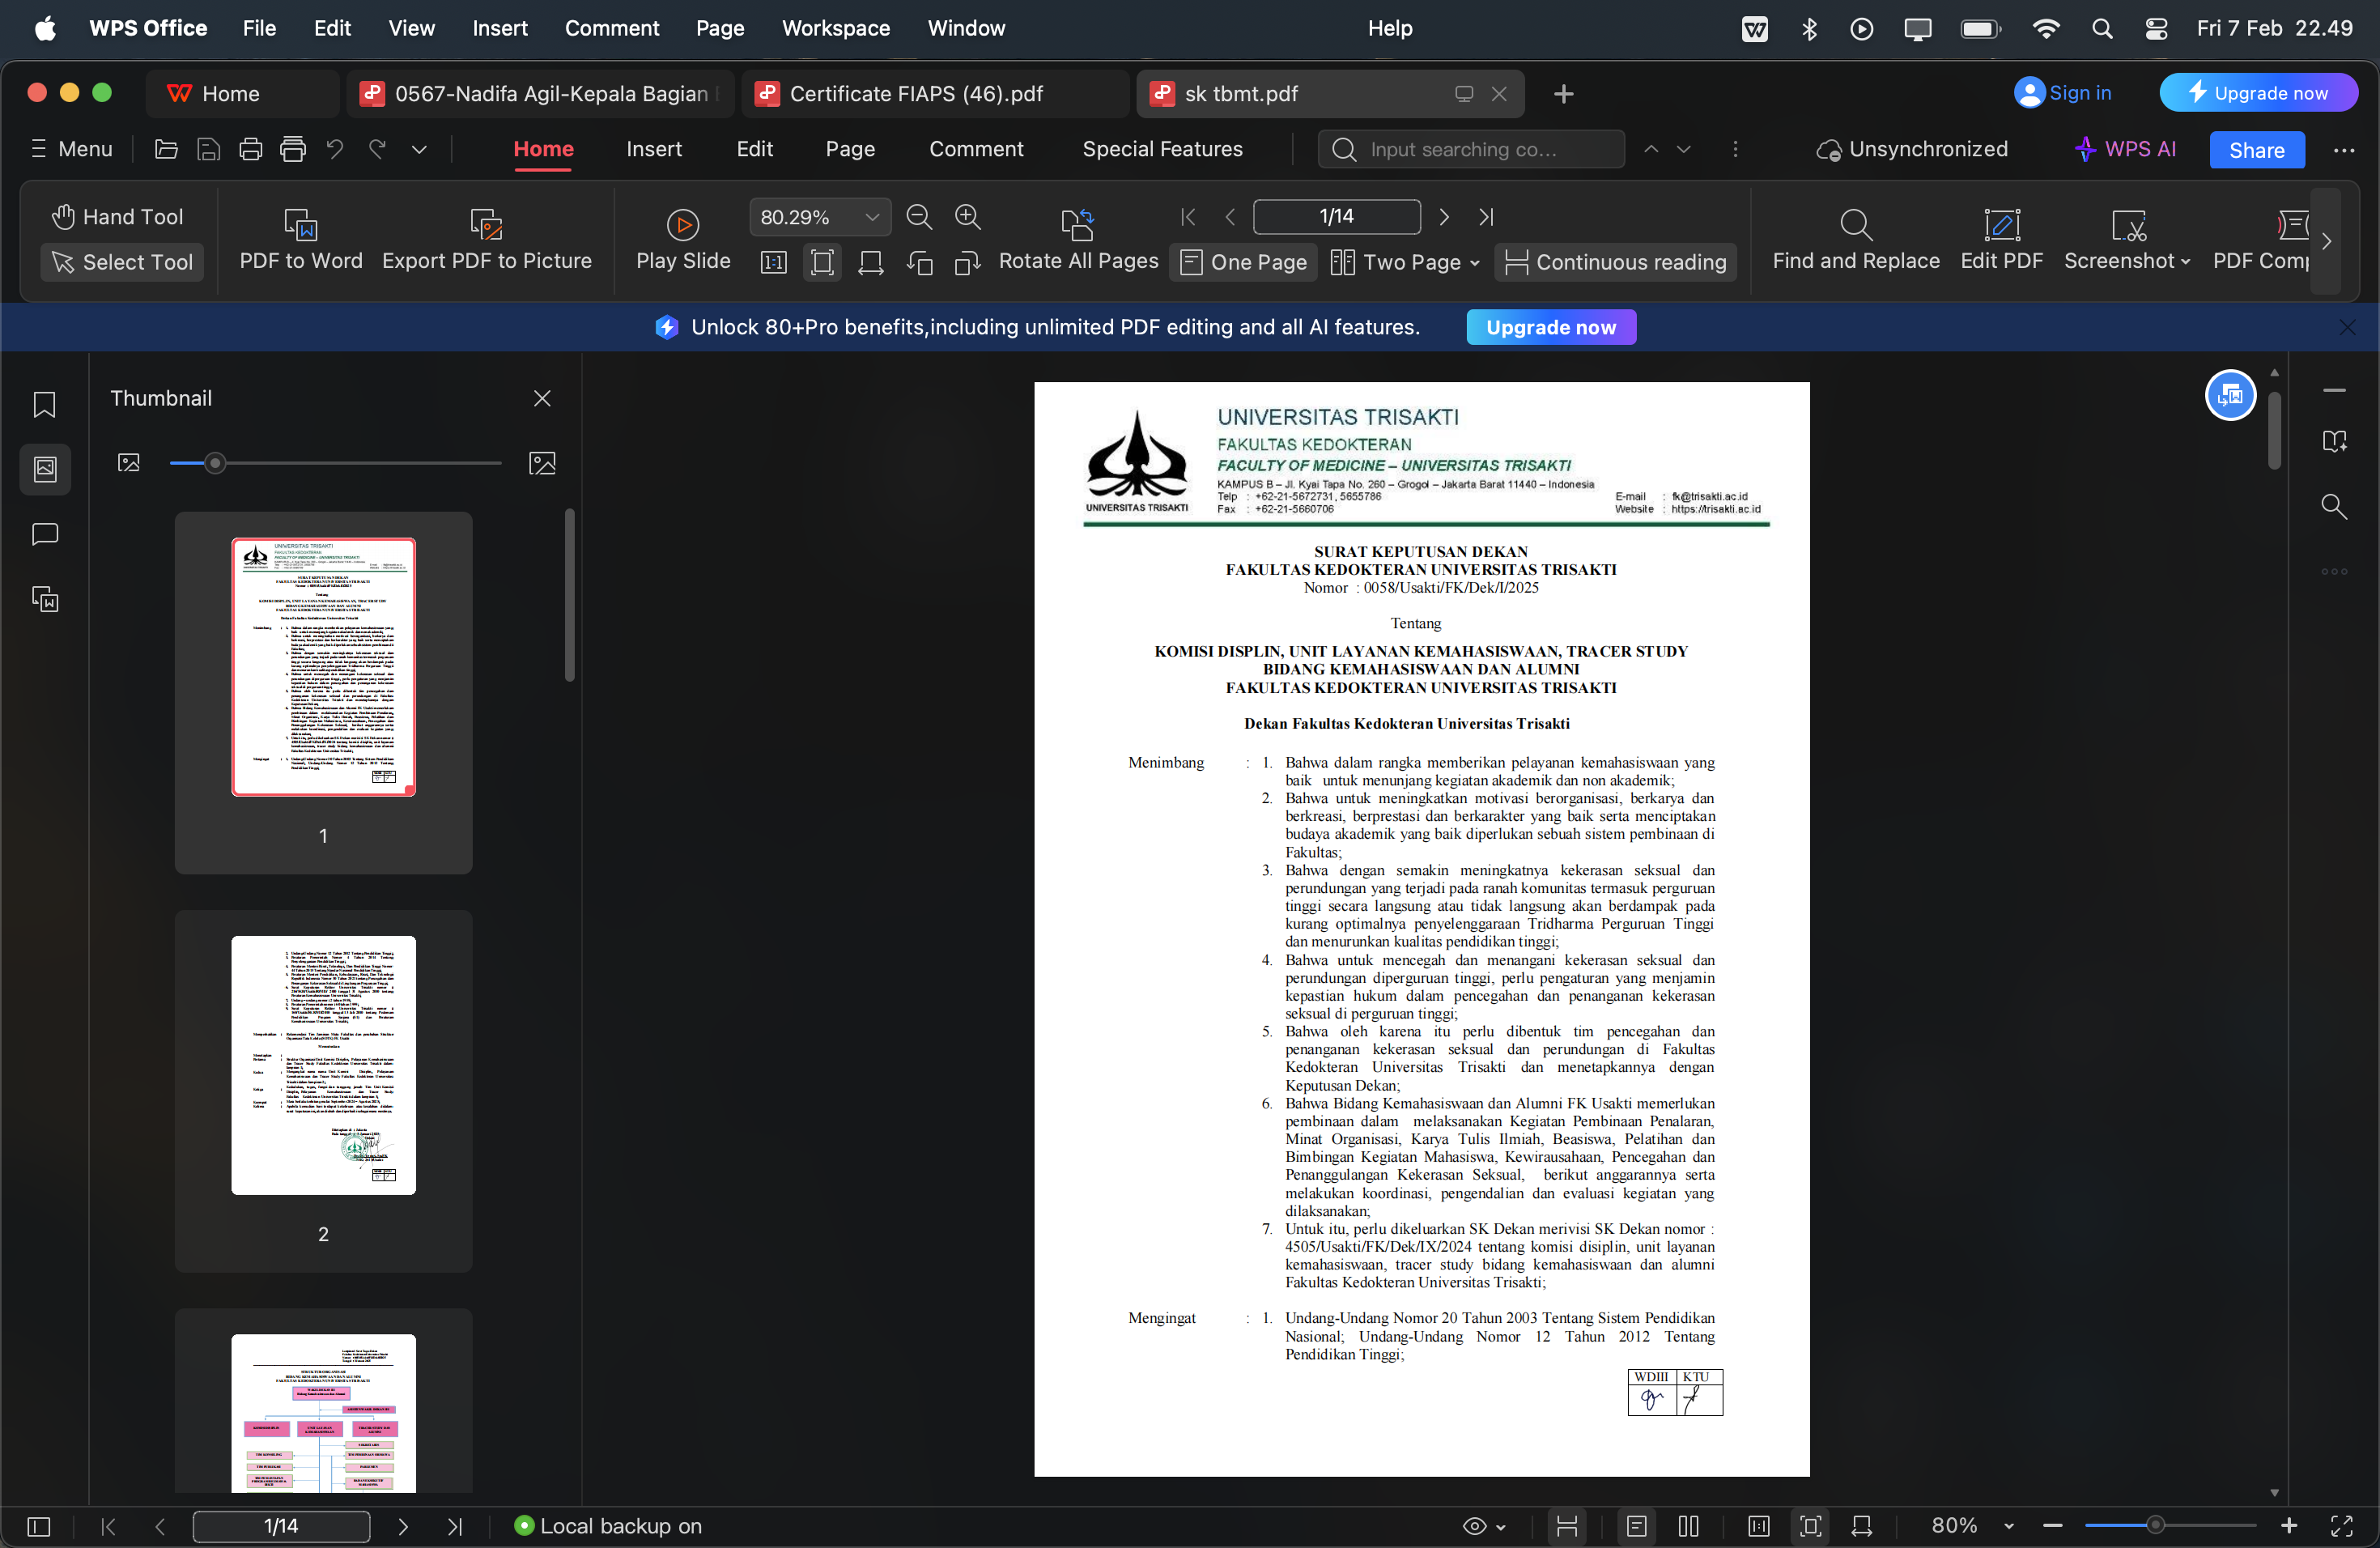Click the zoom in magnifier icon
2380x1548 pixels.
pyautogui.click(x=967, y=216)
